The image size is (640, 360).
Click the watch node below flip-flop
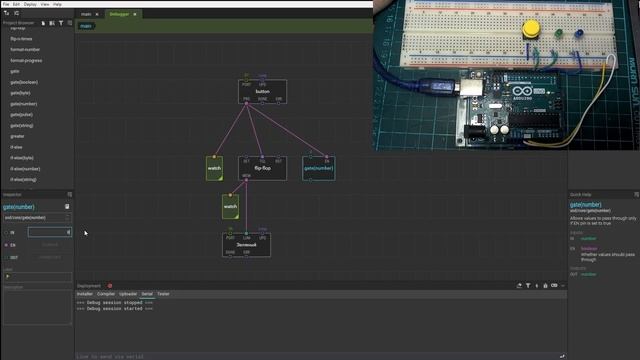(x=230, y=207)
